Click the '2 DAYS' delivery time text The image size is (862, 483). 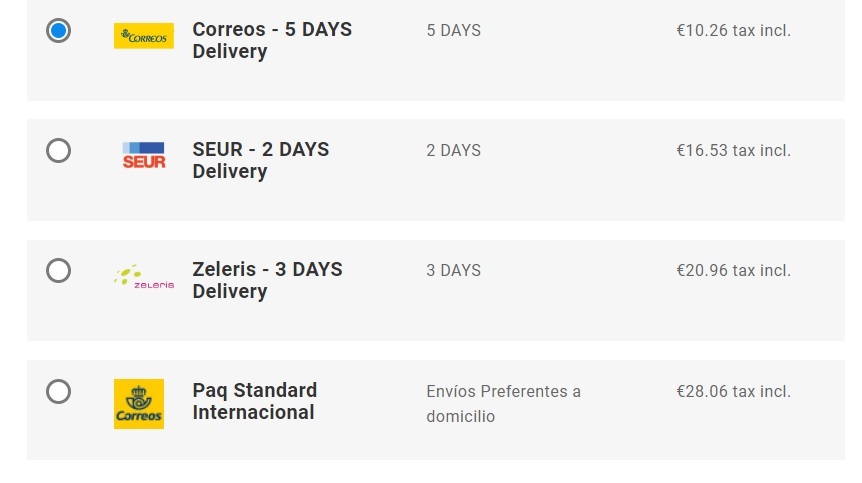click(x=454, y=150)
